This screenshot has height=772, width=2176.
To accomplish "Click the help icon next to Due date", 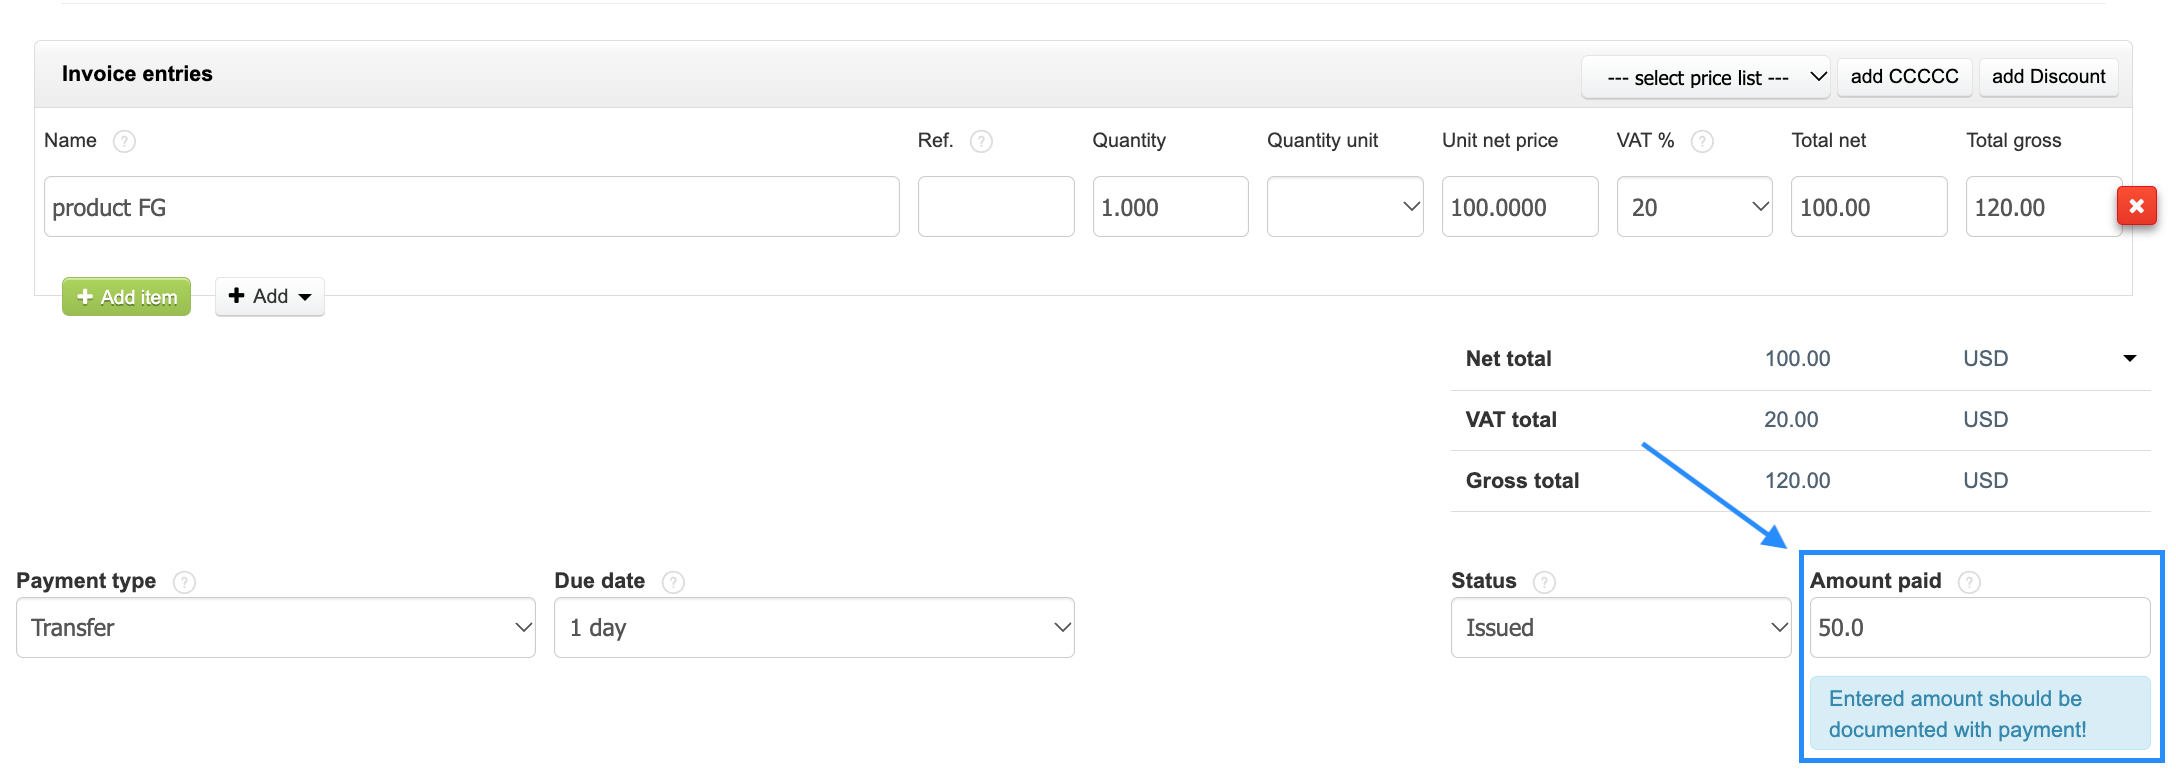I will pos(673,582).
